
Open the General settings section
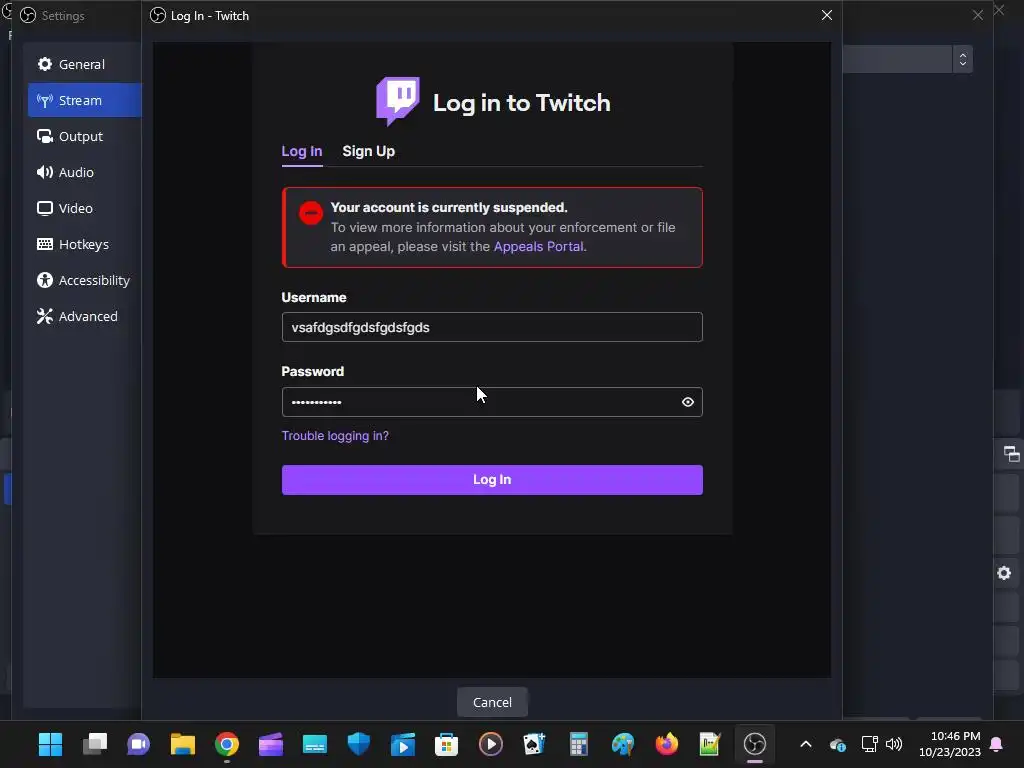pyautogui.click(x=84, y=64)
